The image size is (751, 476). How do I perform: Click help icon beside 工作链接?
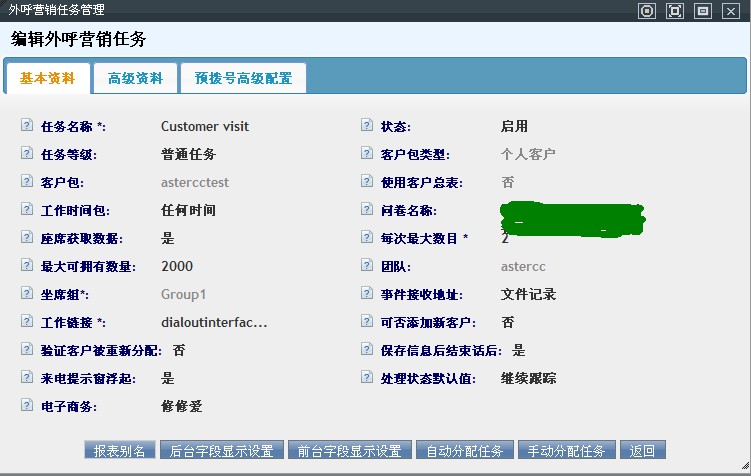[x=26, y=323]
